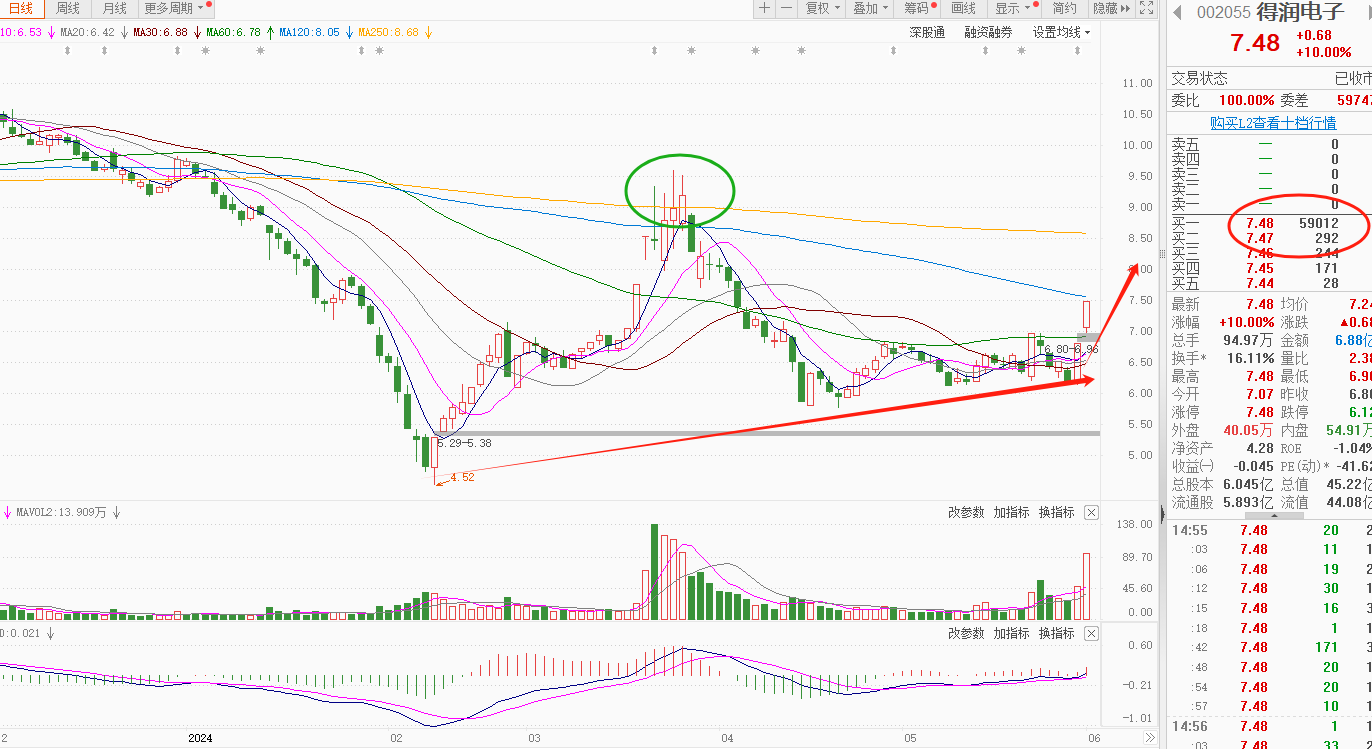This screenshot has height=749, width=1372.
Task: Click the 换手 16.11% value
Action: coord(1252,358)
